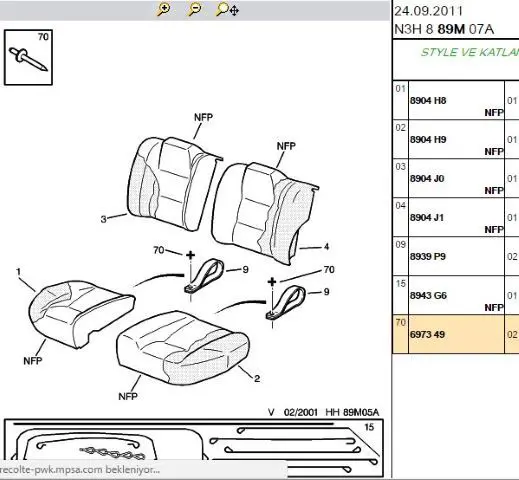The image size is (519, 480).
Task: Click reference number 03 in parts table
Action: [x=400, y=167]
